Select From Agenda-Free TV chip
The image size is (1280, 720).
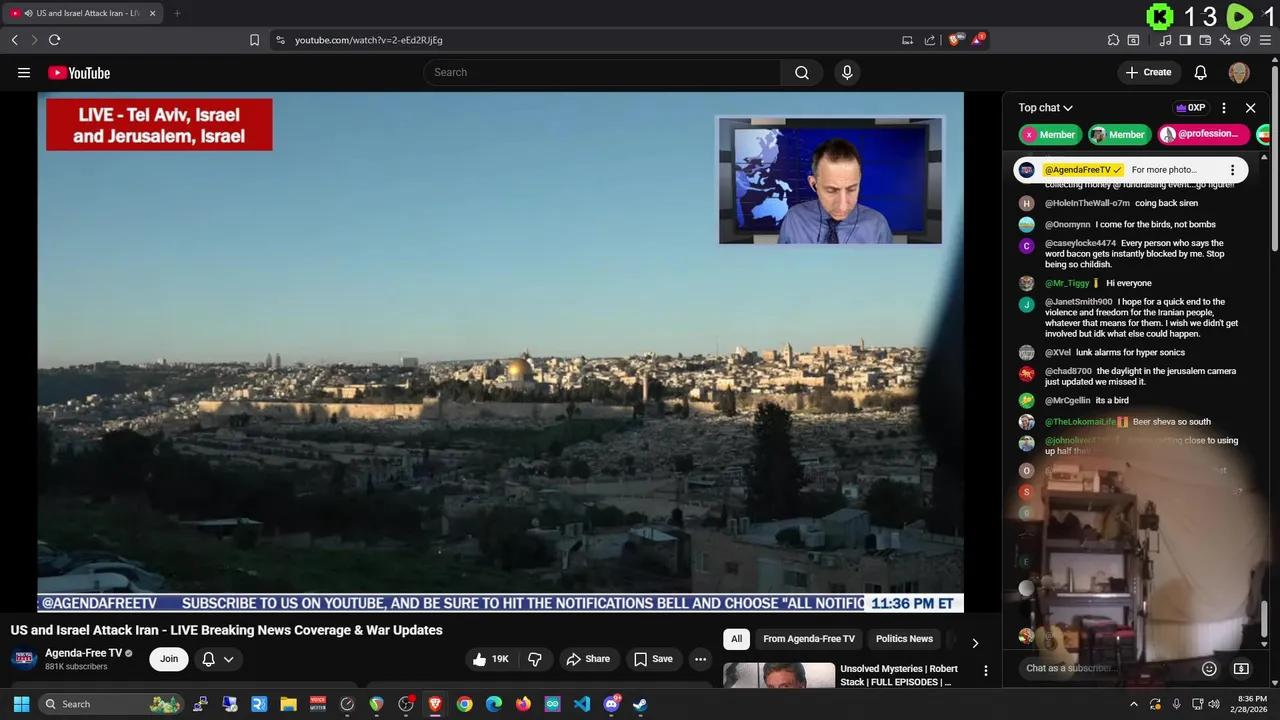pos(809,639)
